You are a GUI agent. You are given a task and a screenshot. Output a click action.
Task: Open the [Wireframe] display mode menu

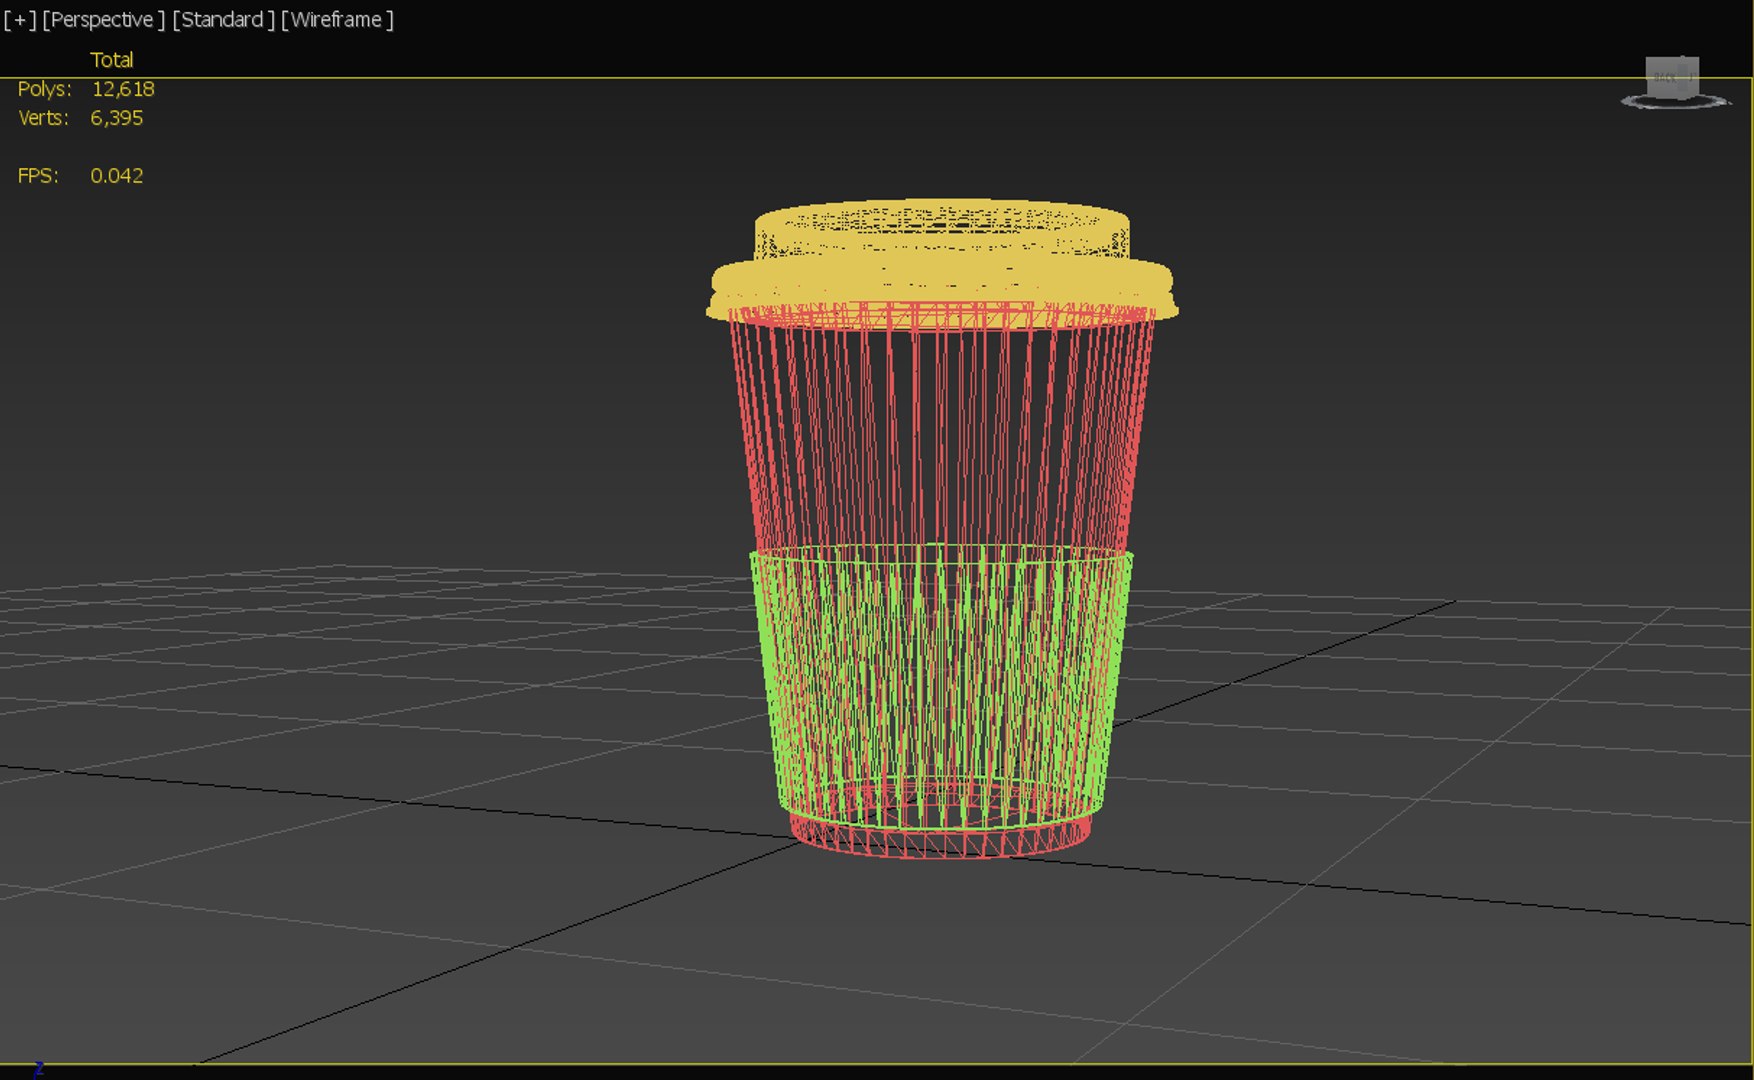tap(337, 20)
